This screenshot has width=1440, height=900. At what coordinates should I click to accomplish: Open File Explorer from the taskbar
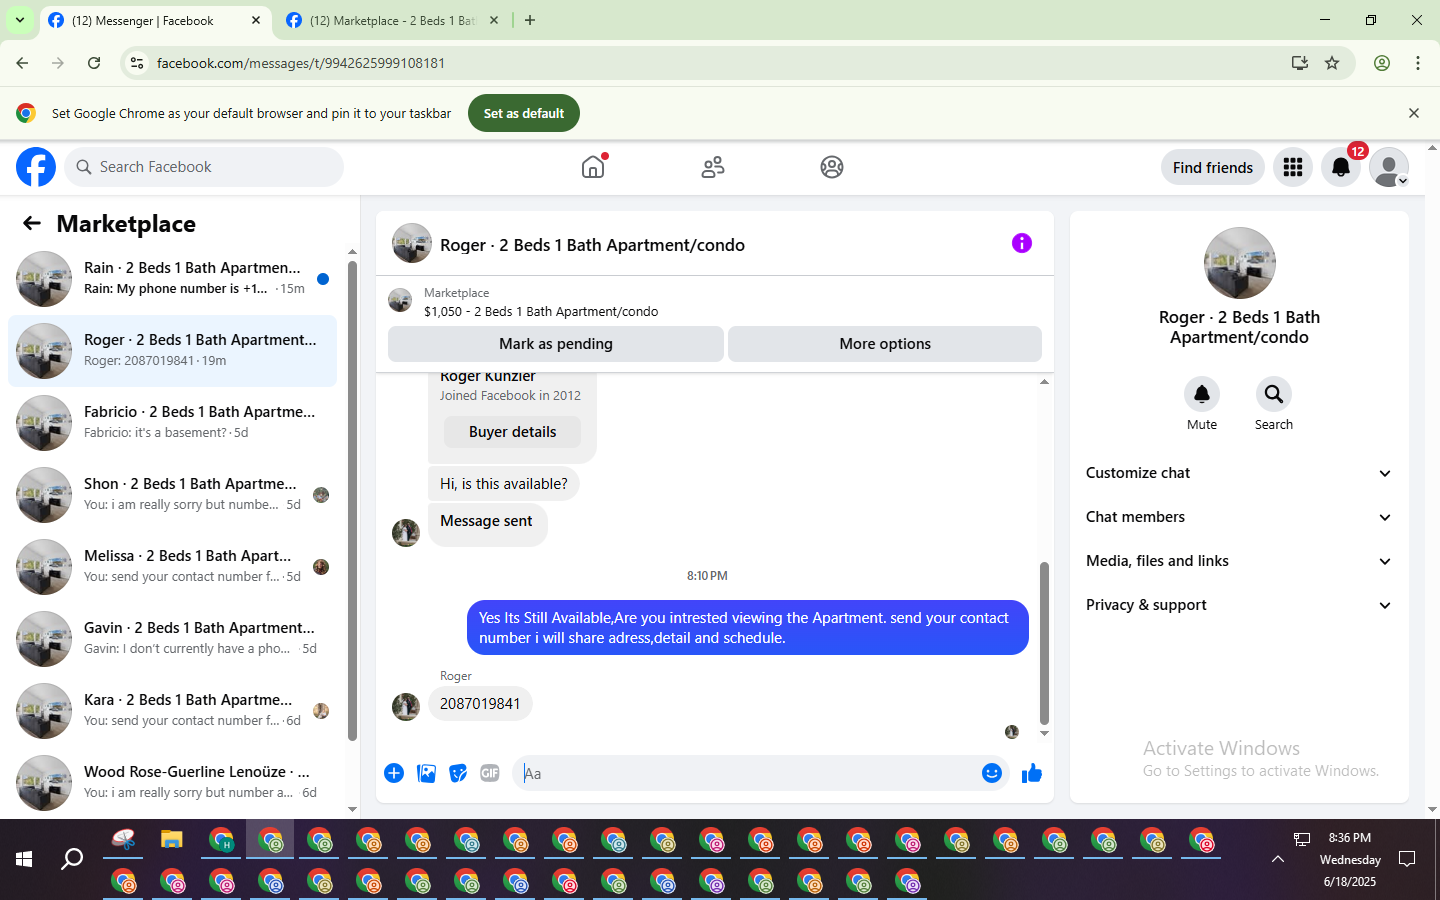pos(172,839)
